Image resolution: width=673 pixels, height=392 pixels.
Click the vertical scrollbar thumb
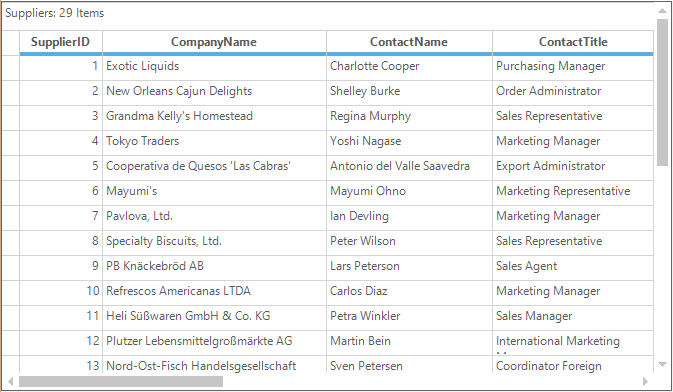pyautogui.click(x=662, y=92)
